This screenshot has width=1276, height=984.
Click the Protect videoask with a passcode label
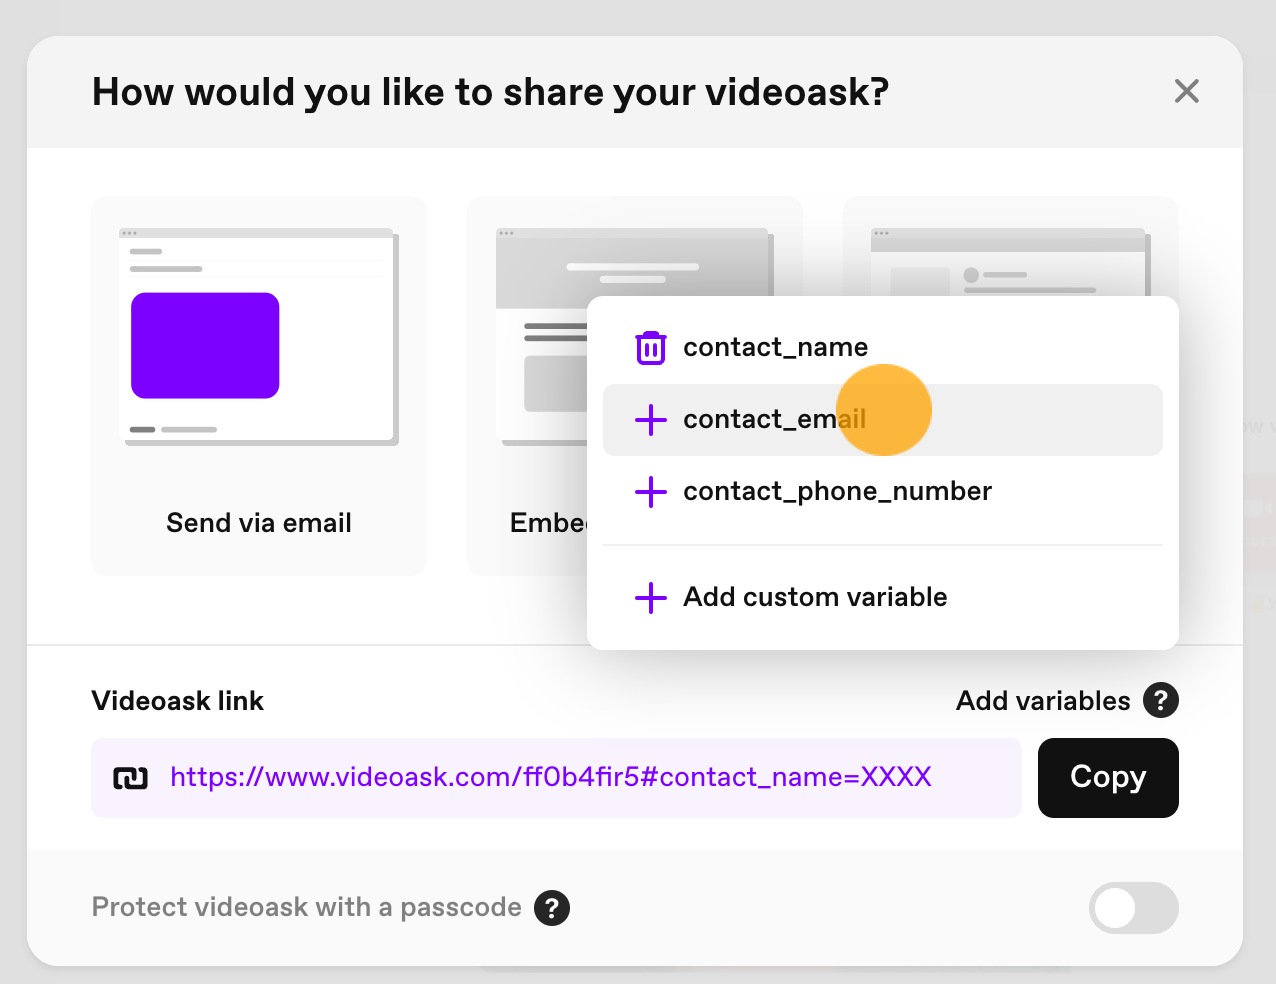click(x=306, y=908)
